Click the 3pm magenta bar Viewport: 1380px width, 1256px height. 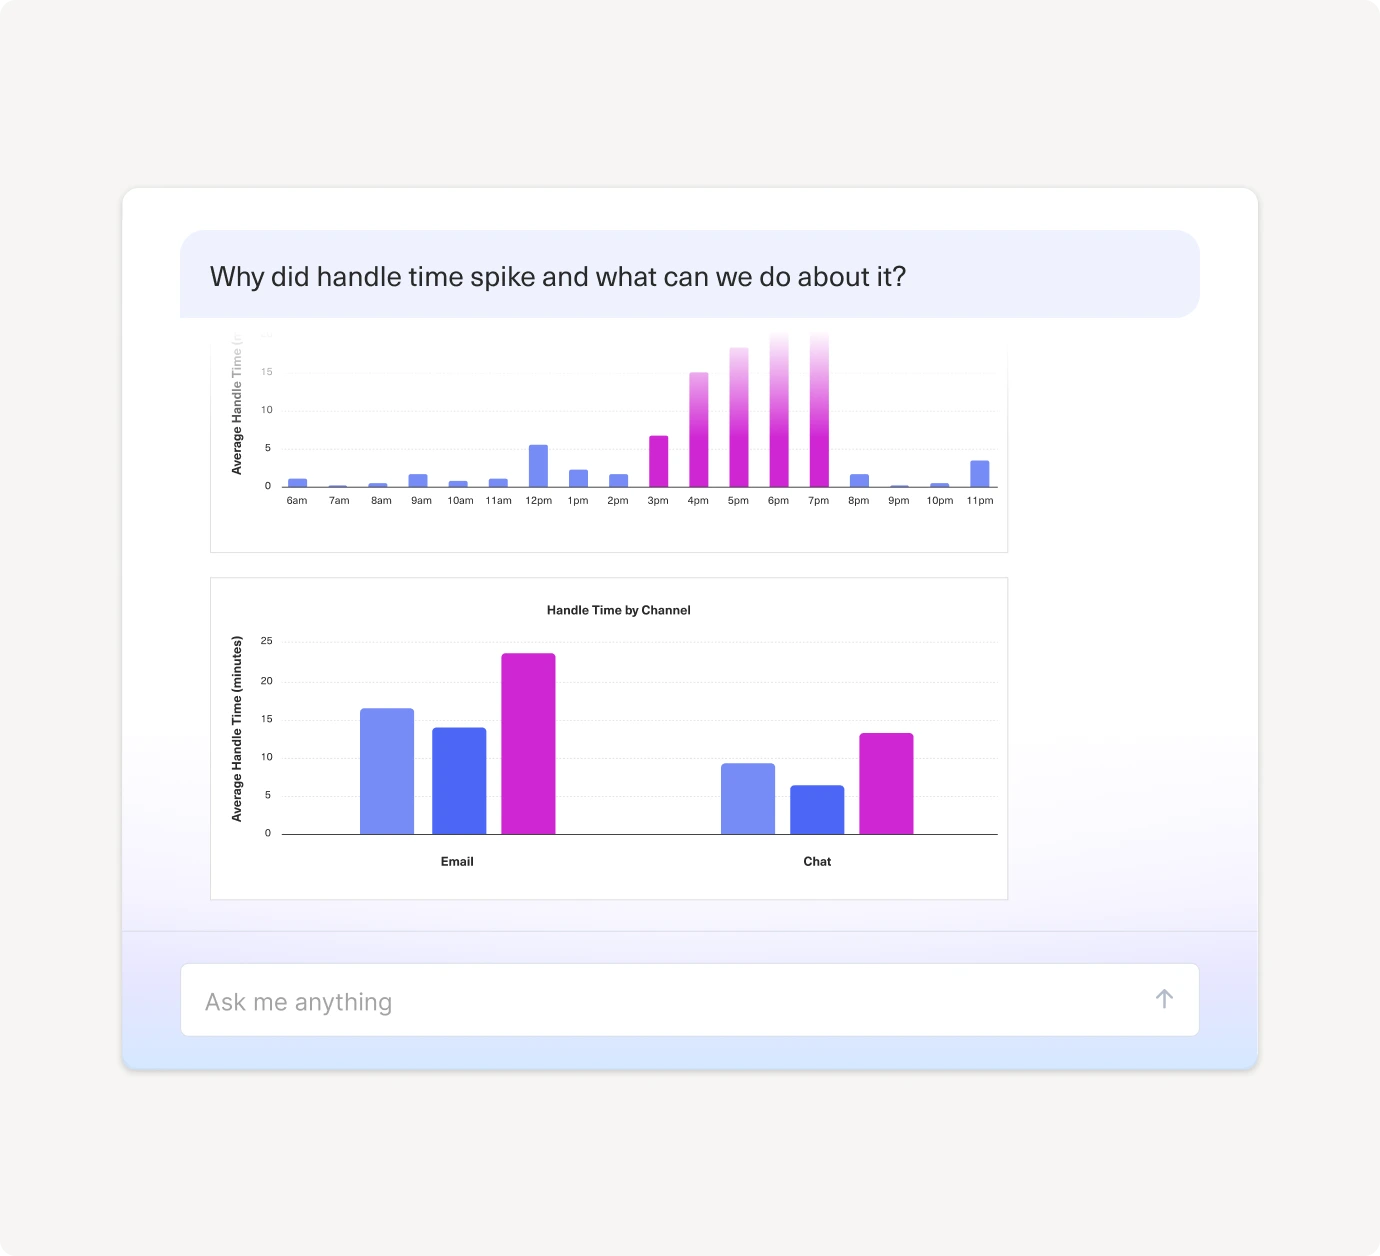pyautogui.click(x=658, y=461)
